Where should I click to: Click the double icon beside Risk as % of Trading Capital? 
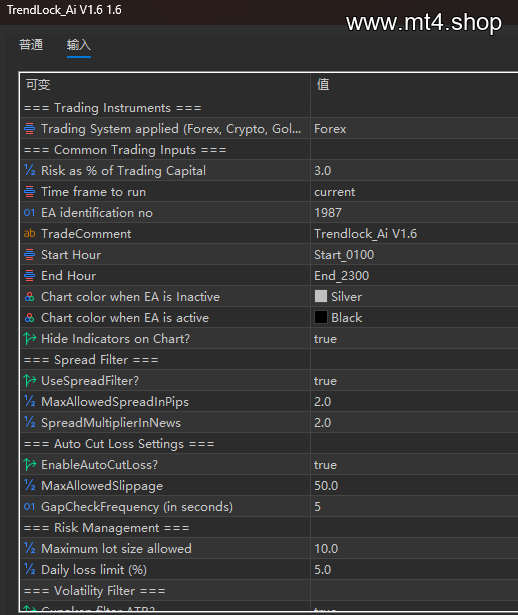29,170
